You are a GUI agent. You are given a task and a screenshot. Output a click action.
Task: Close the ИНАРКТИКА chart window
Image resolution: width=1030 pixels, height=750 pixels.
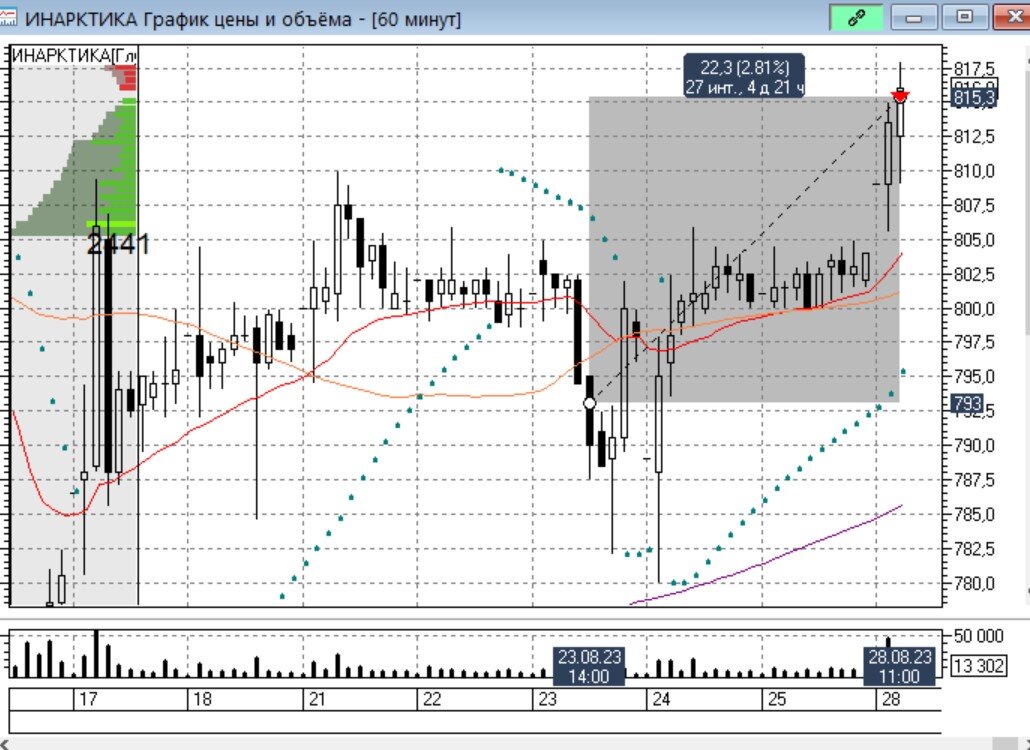click(1014, 18)
